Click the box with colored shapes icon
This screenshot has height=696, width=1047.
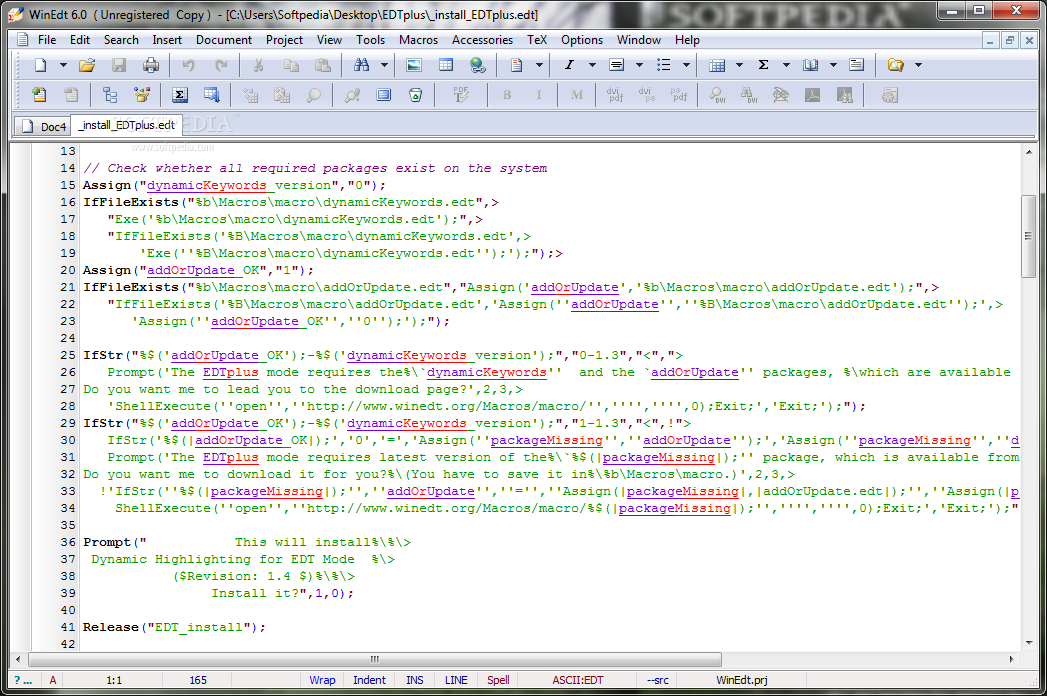[x=142, y=96]
